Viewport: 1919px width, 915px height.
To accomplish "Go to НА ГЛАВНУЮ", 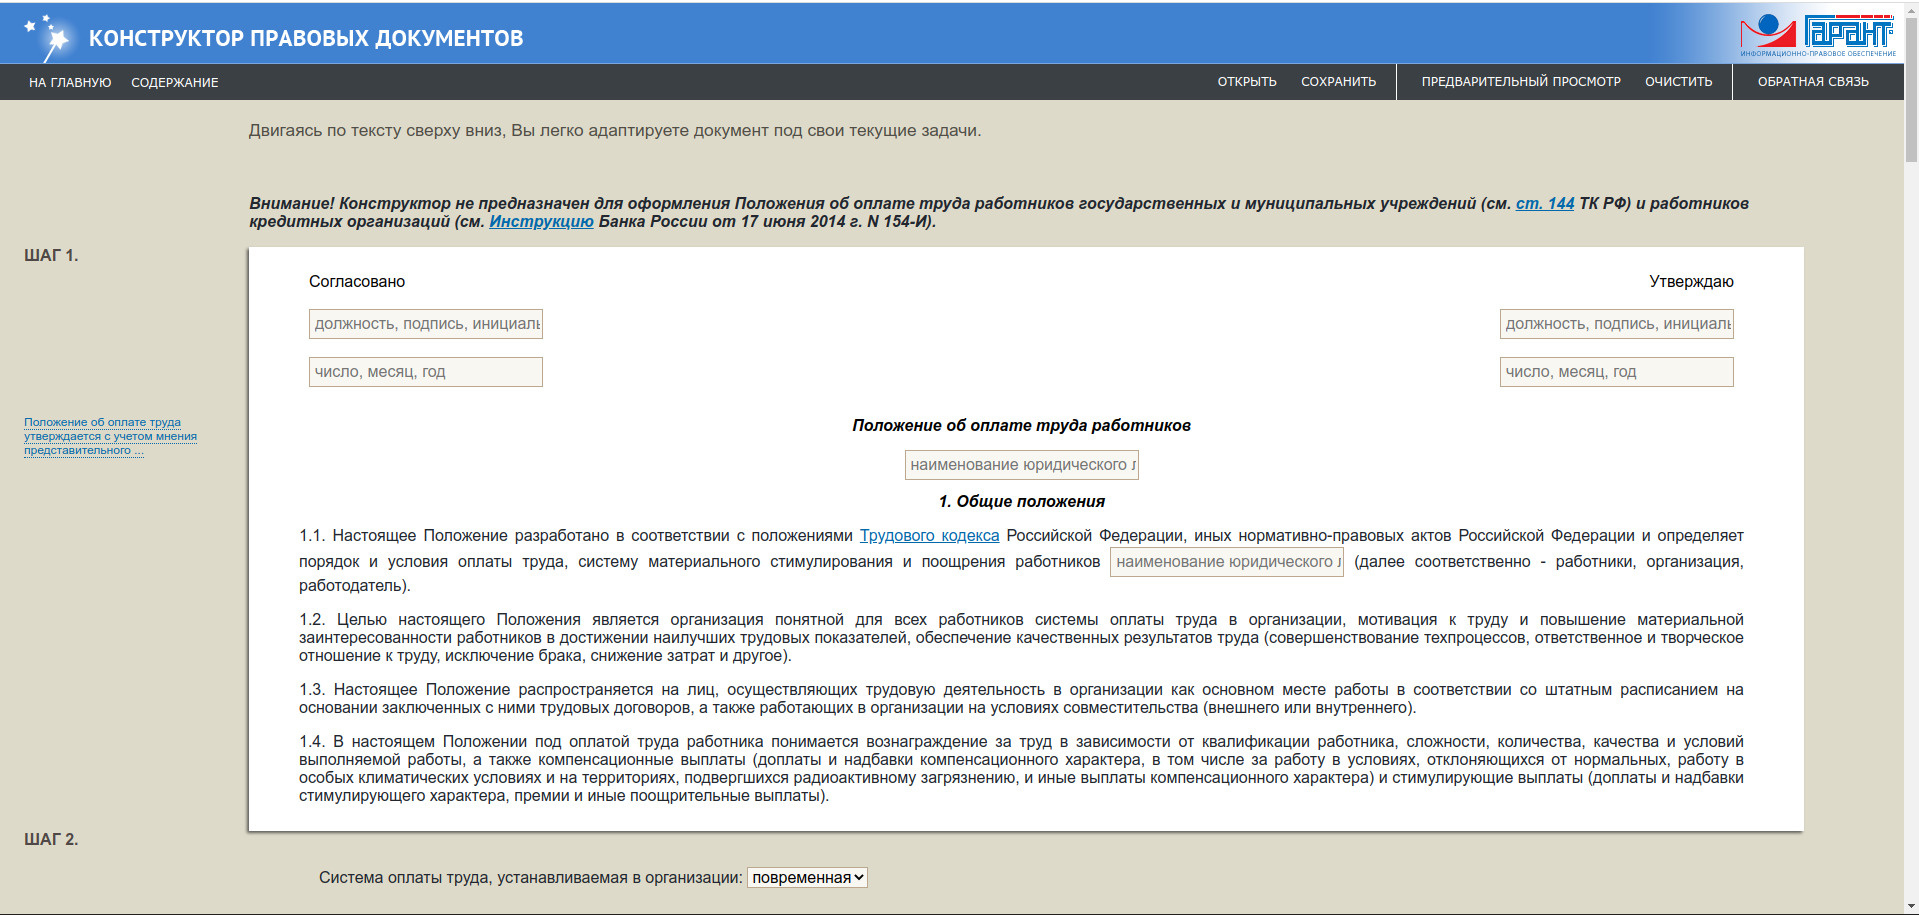I will point(70,82).
